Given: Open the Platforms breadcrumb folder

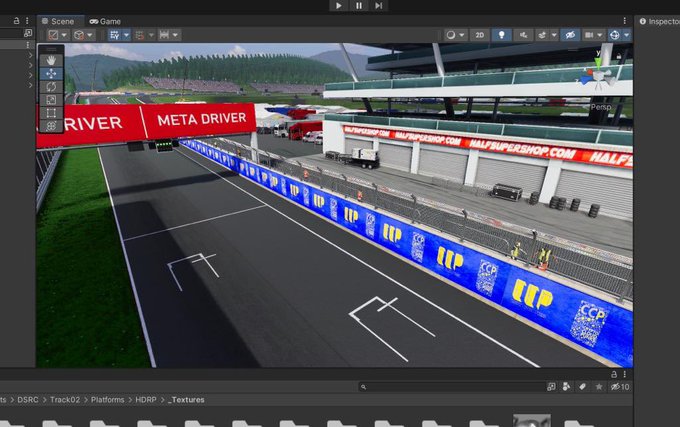Looking at the screenshot, I should (x=108, y=400).
